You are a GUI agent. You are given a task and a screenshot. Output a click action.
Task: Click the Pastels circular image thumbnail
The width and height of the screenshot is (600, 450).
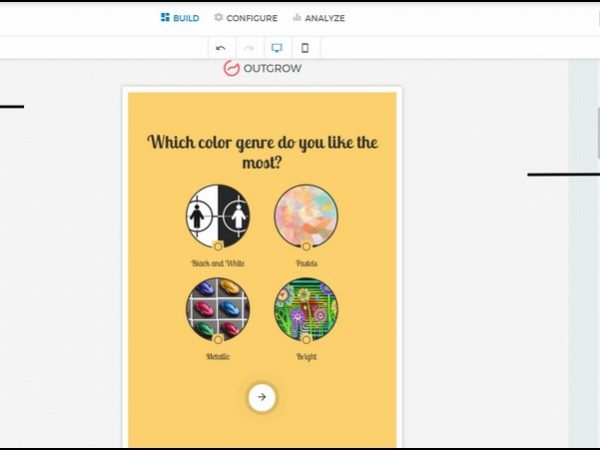306,216
